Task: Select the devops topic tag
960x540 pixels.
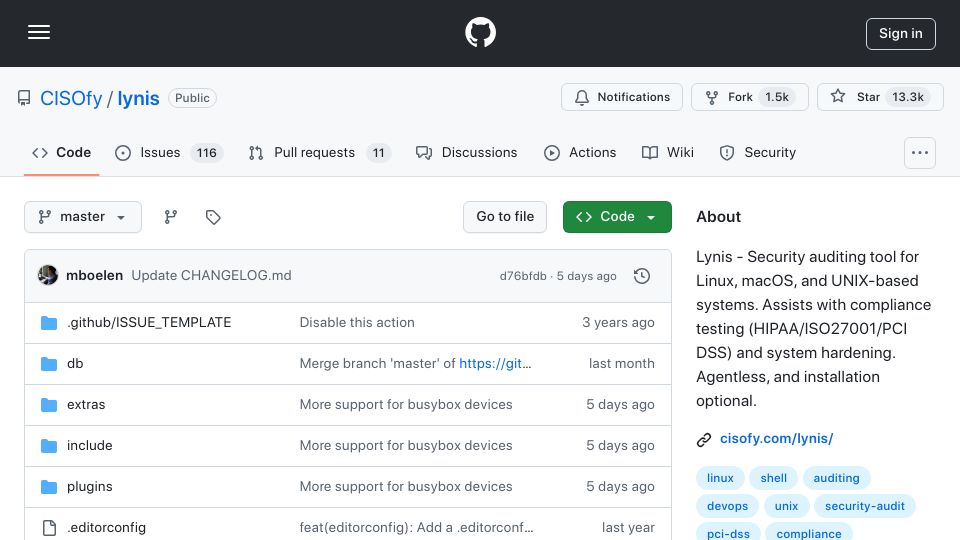Action: 727,506
